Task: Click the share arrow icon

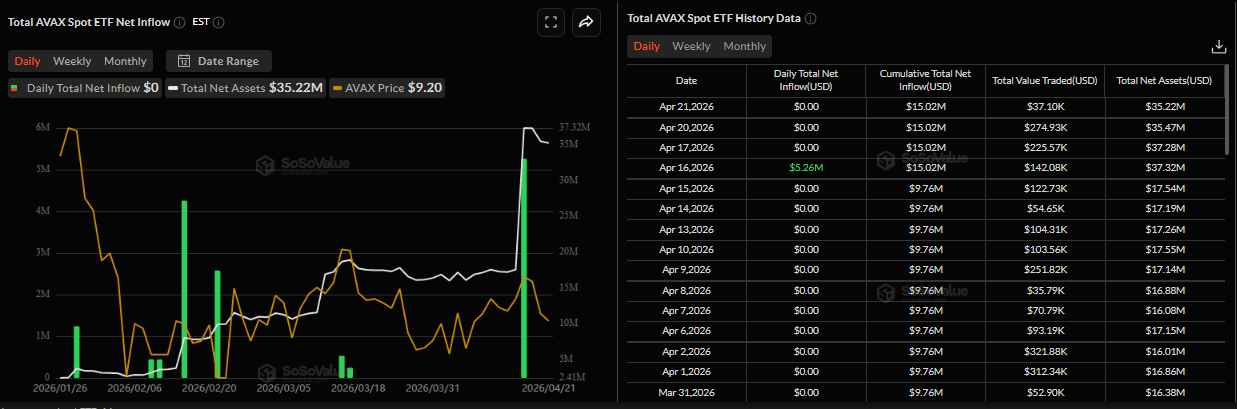Action: pos(586,22)
